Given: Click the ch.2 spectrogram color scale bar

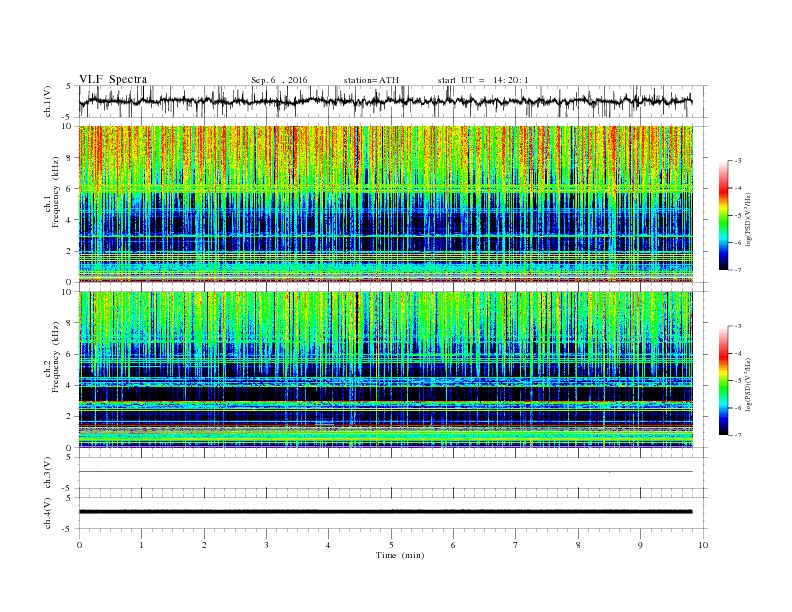Looking at the screenshot, I should coord(724,381).
